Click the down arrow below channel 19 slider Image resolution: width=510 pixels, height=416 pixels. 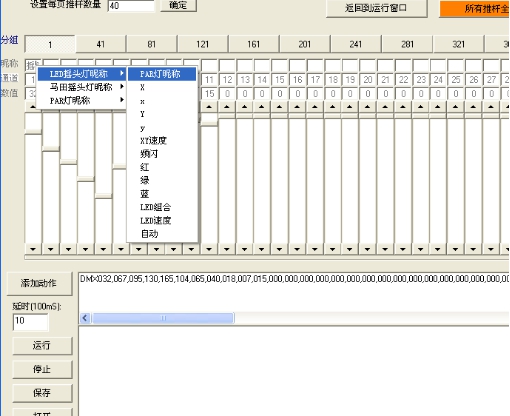[x=350, y=249]
